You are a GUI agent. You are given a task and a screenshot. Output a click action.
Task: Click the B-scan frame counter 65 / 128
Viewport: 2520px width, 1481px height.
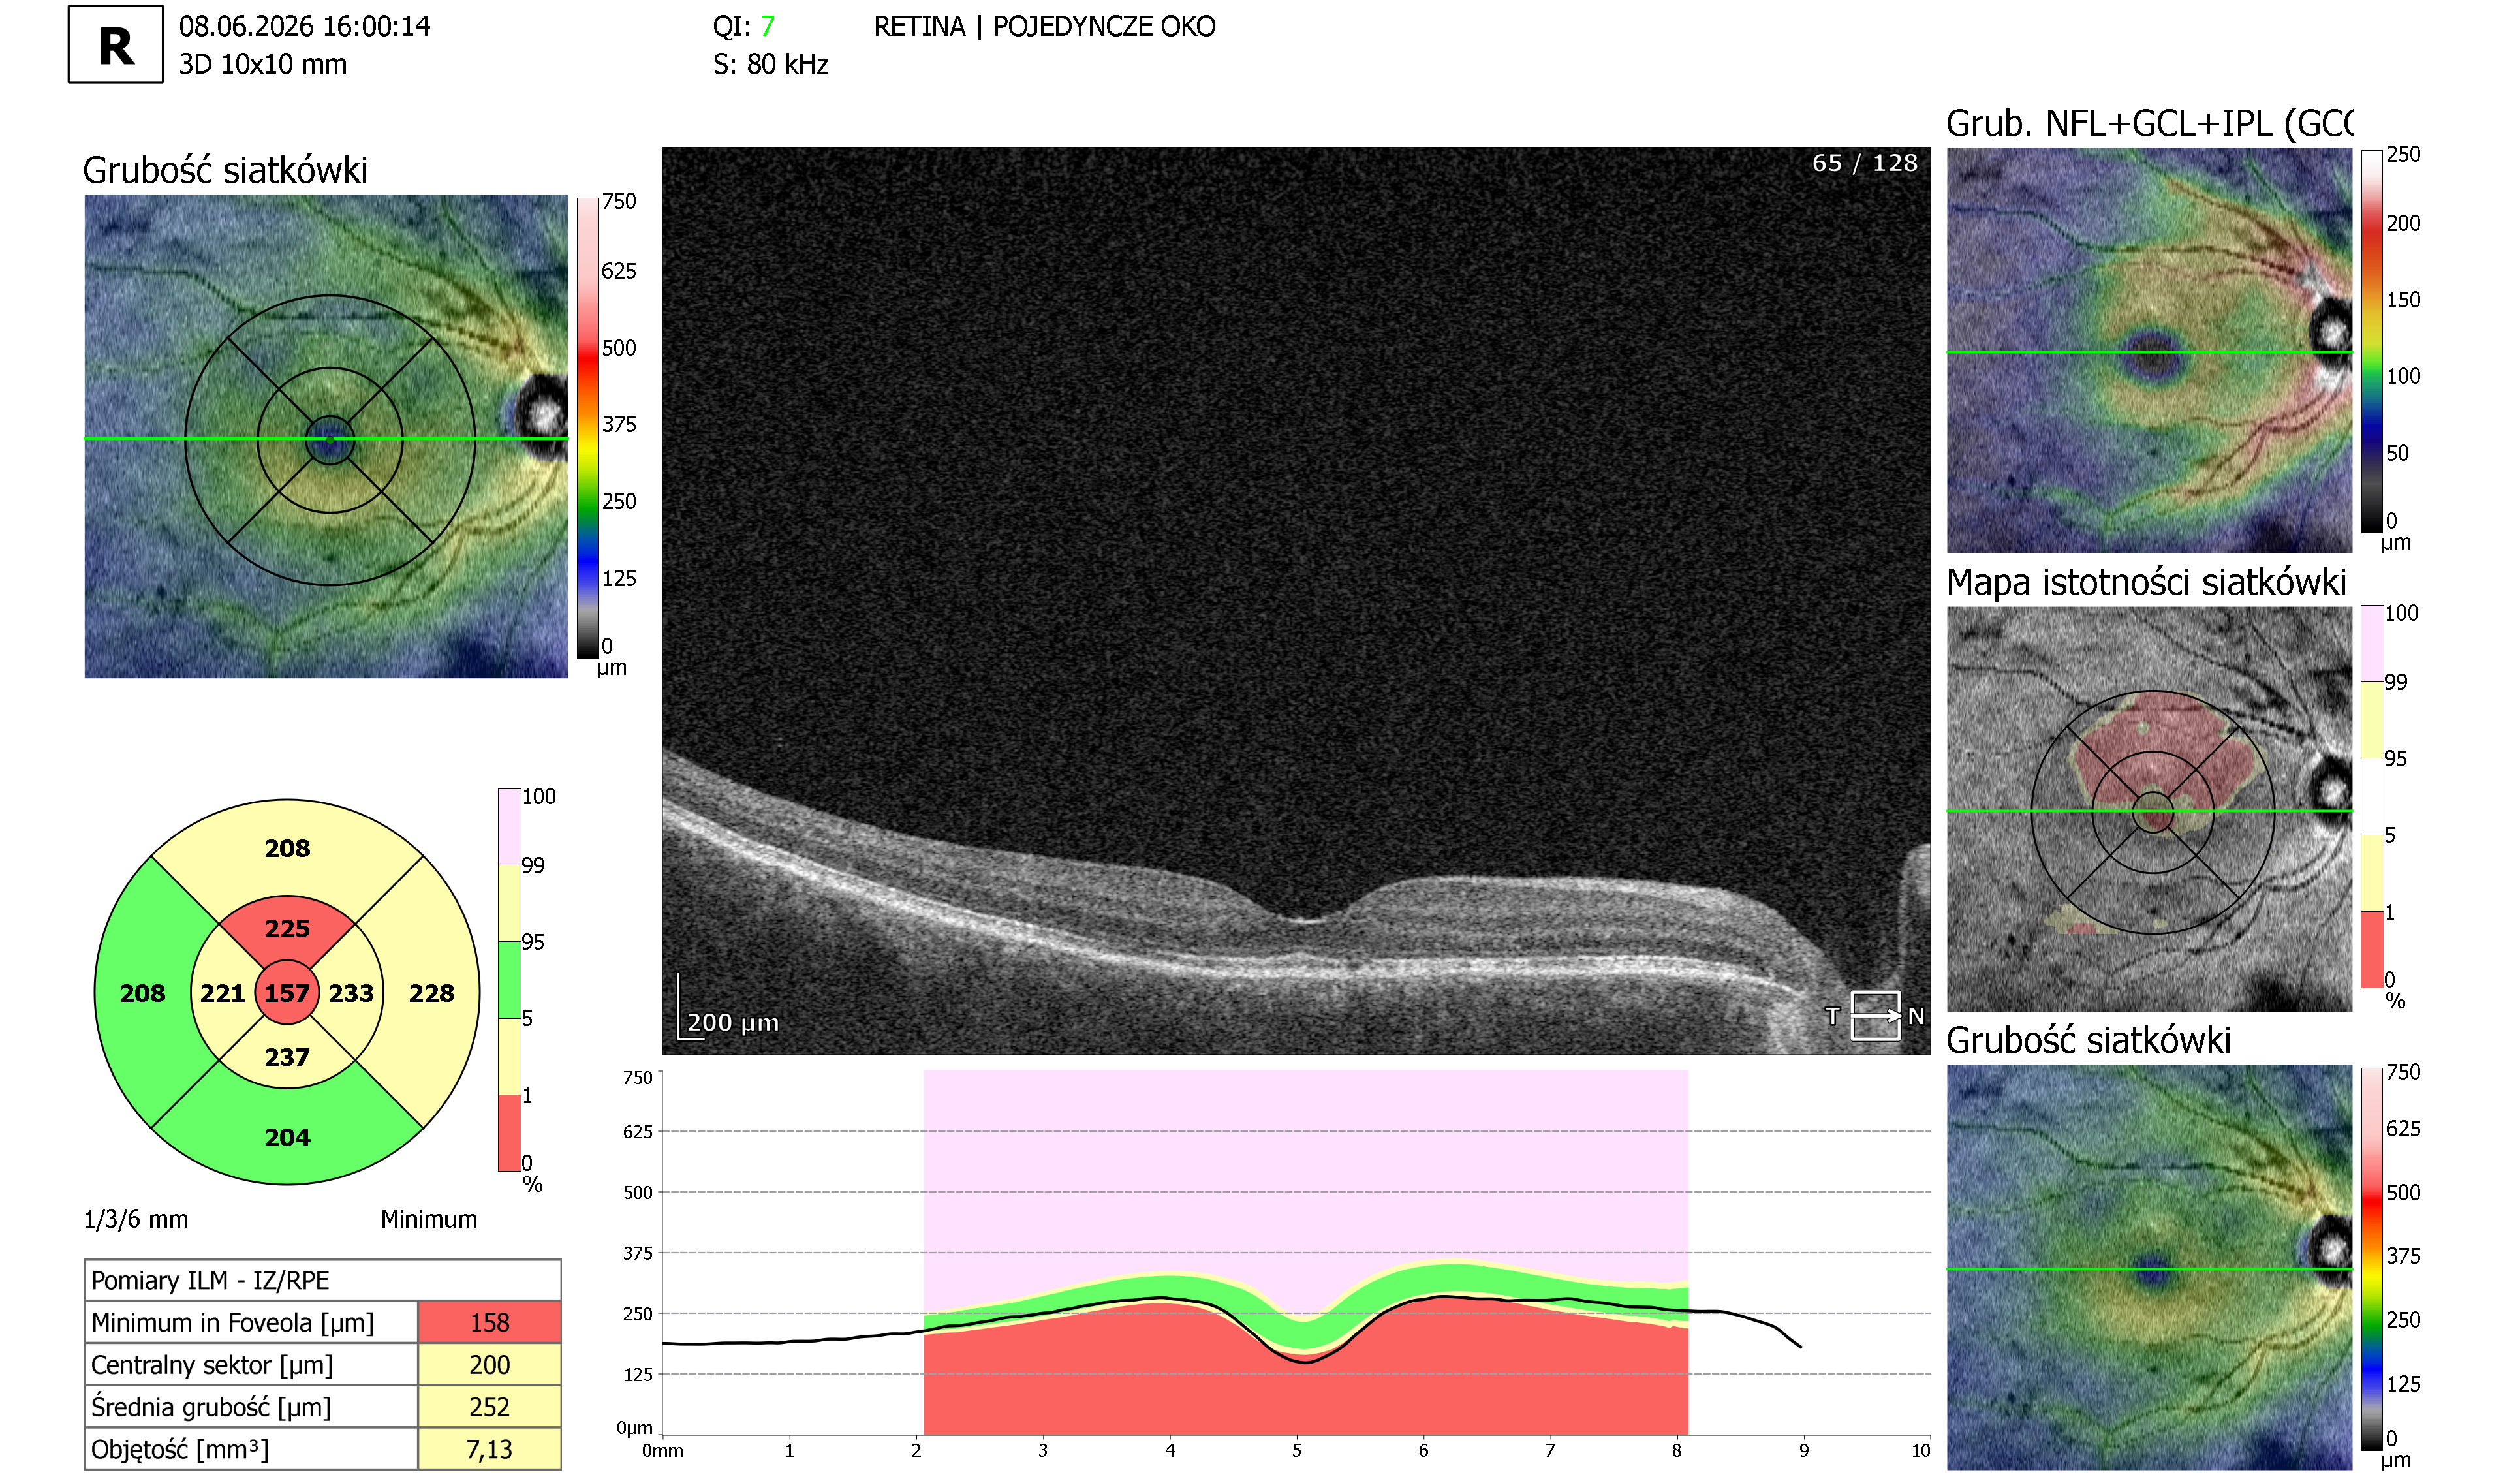click(x=1865, y=163)
